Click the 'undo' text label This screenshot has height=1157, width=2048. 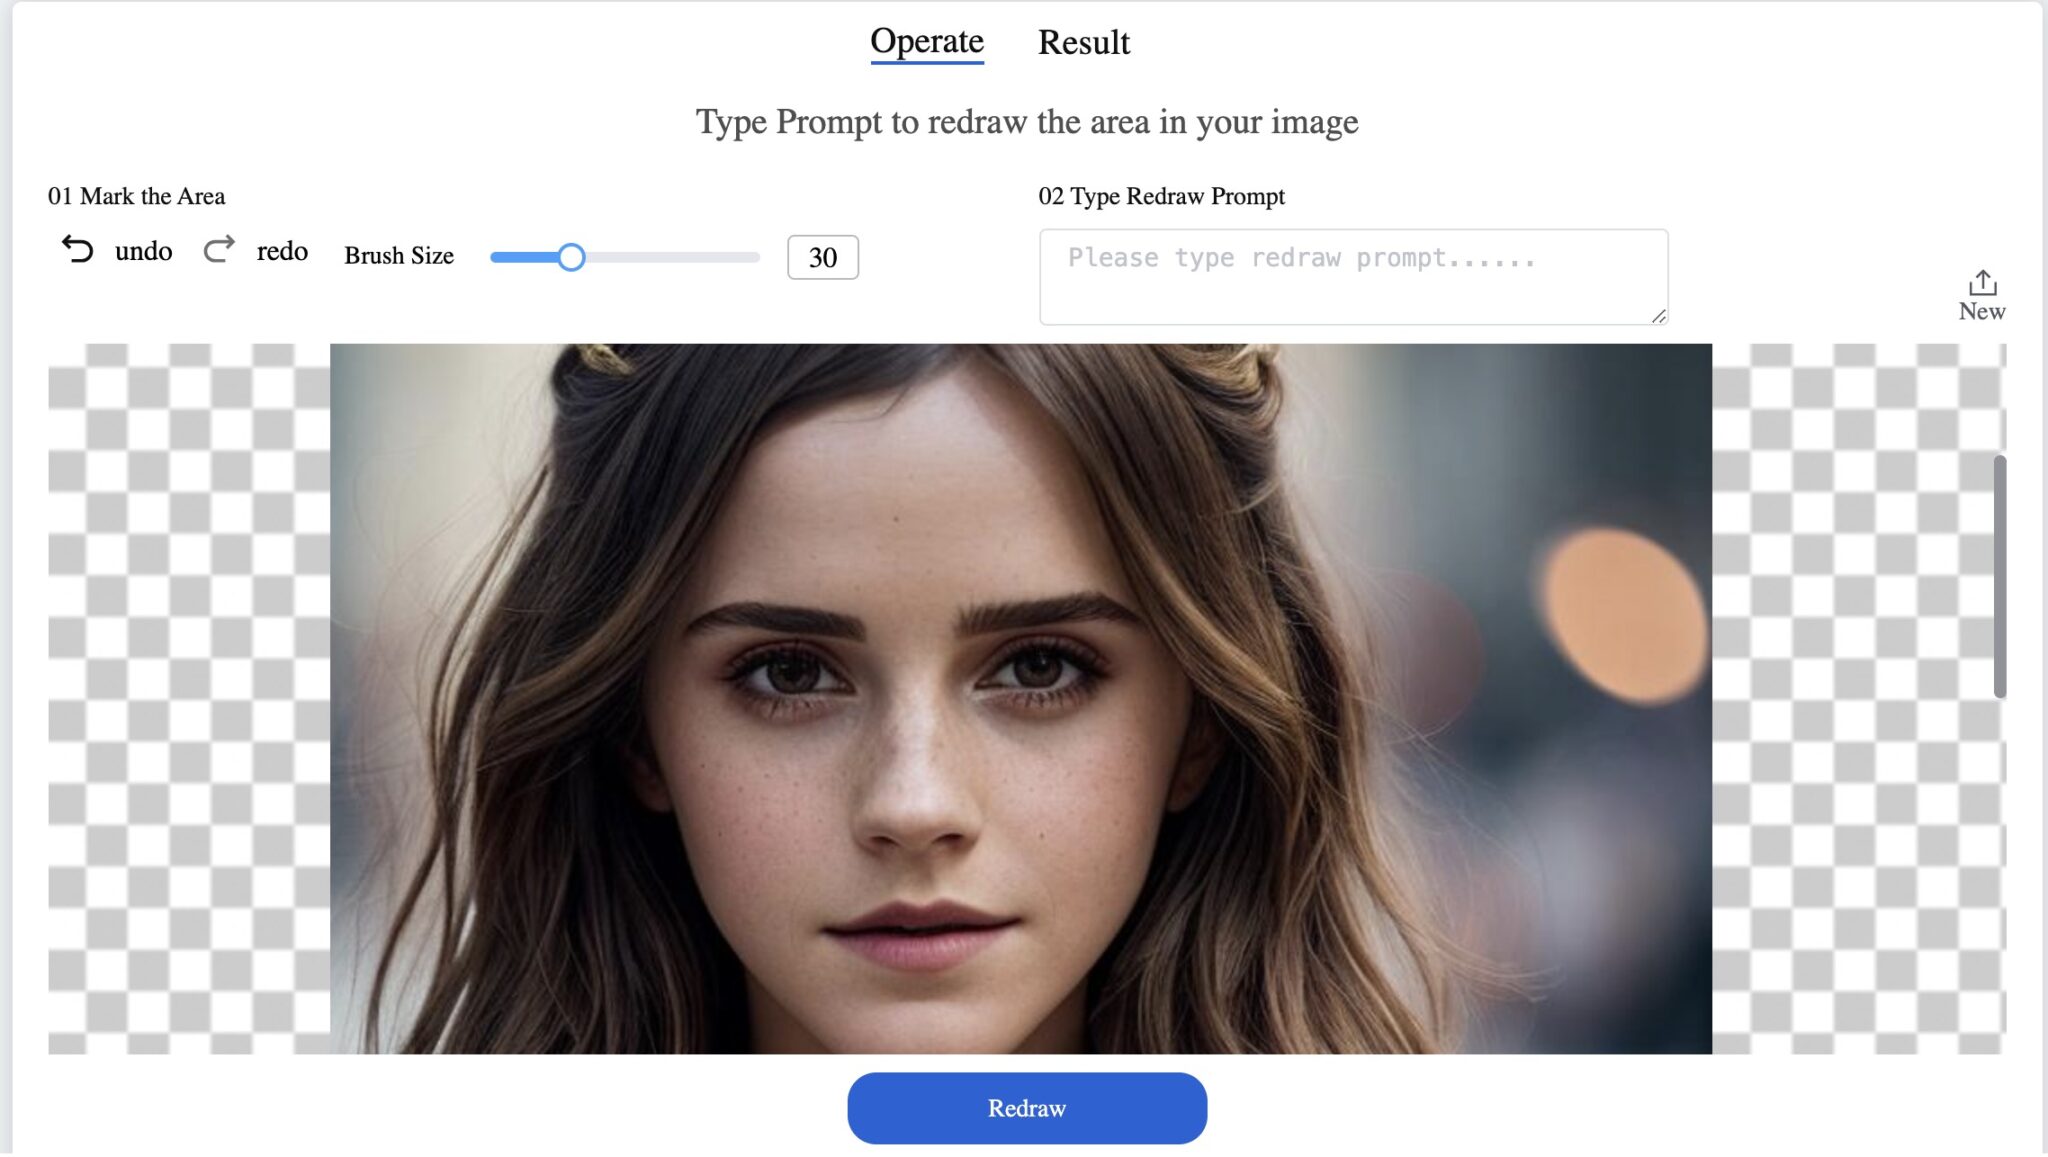pyautogui.click(x=143, y=252)
